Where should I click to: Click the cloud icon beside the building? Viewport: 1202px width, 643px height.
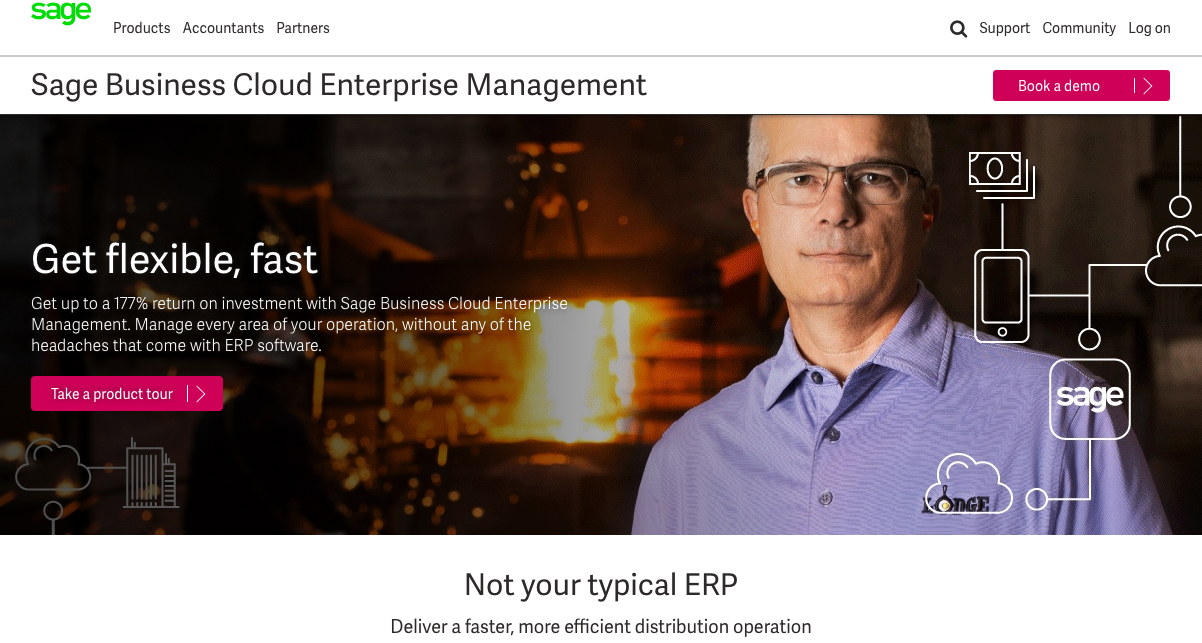(x=54, y=466)
